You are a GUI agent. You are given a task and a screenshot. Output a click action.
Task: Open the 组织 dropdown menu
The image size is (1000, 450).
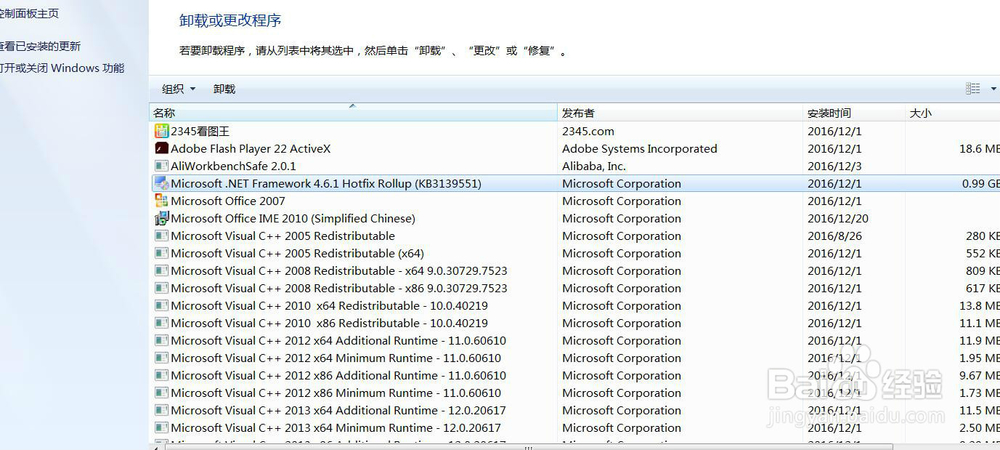coord(179,89)
